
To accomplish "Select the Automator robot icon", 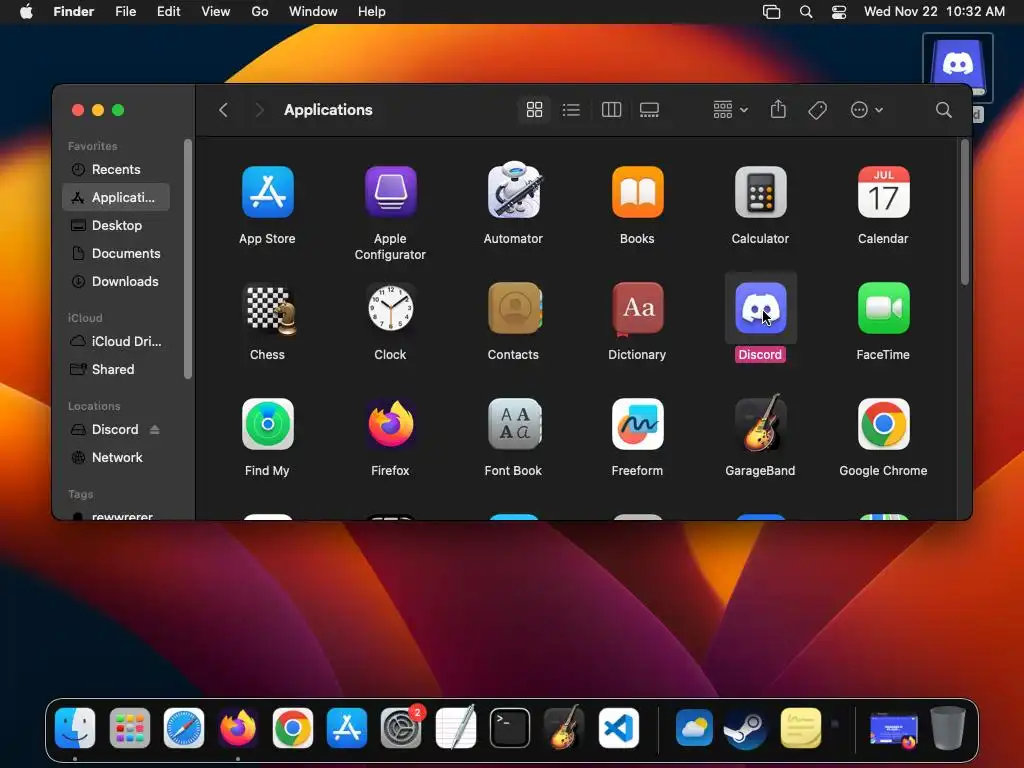I will click(514, 190).
